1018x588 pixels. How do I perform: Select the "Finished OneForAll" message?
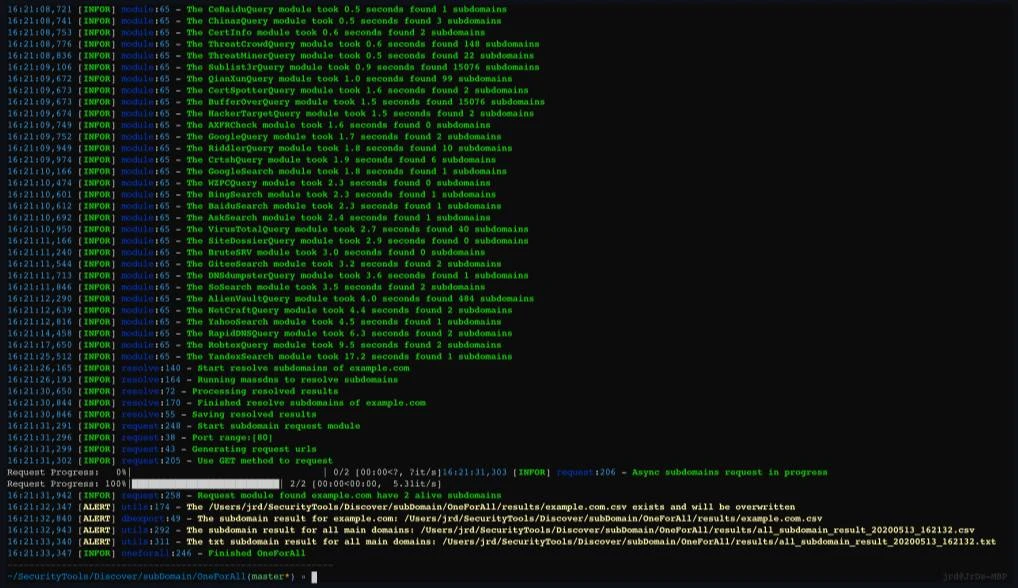point(256,554)
